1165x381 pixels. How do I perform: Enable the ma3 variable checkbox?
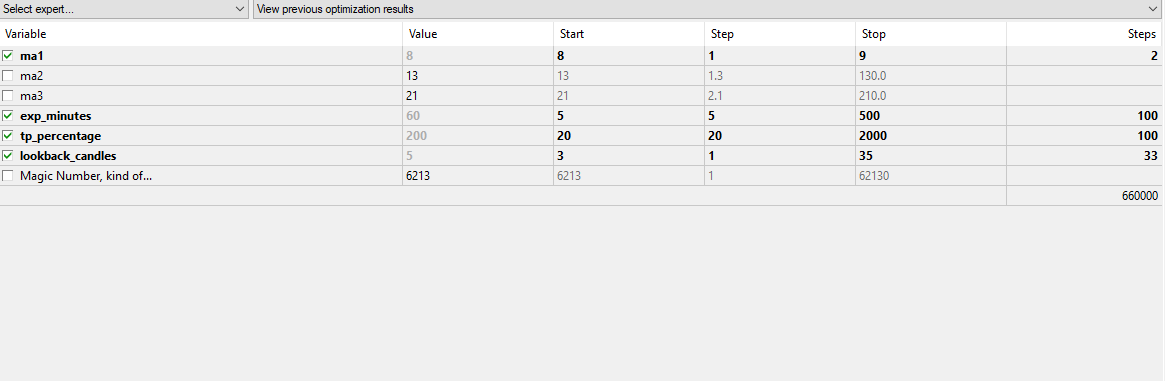(7, 96)
